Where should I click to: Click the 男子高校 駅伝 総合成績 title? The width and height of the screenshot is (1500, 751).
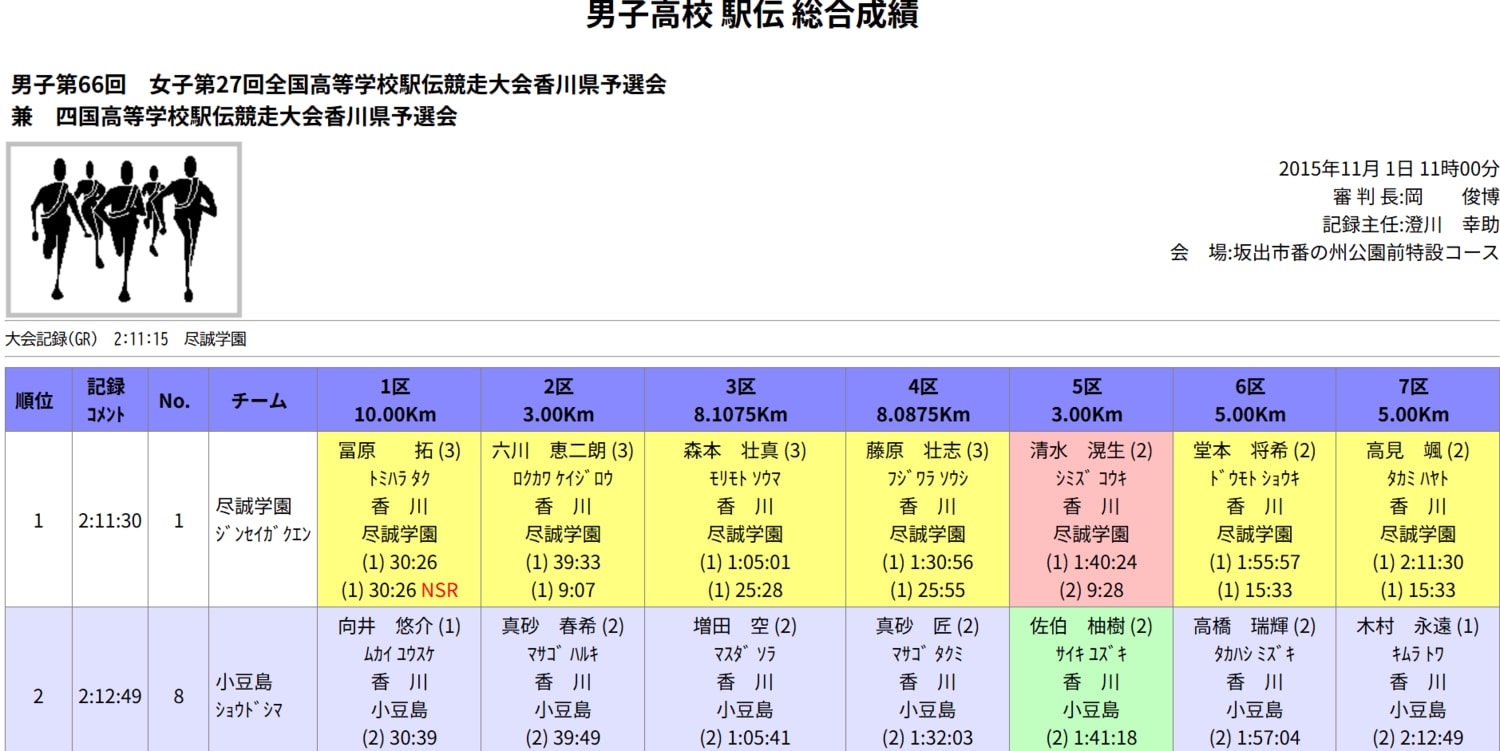pos(750,16)
